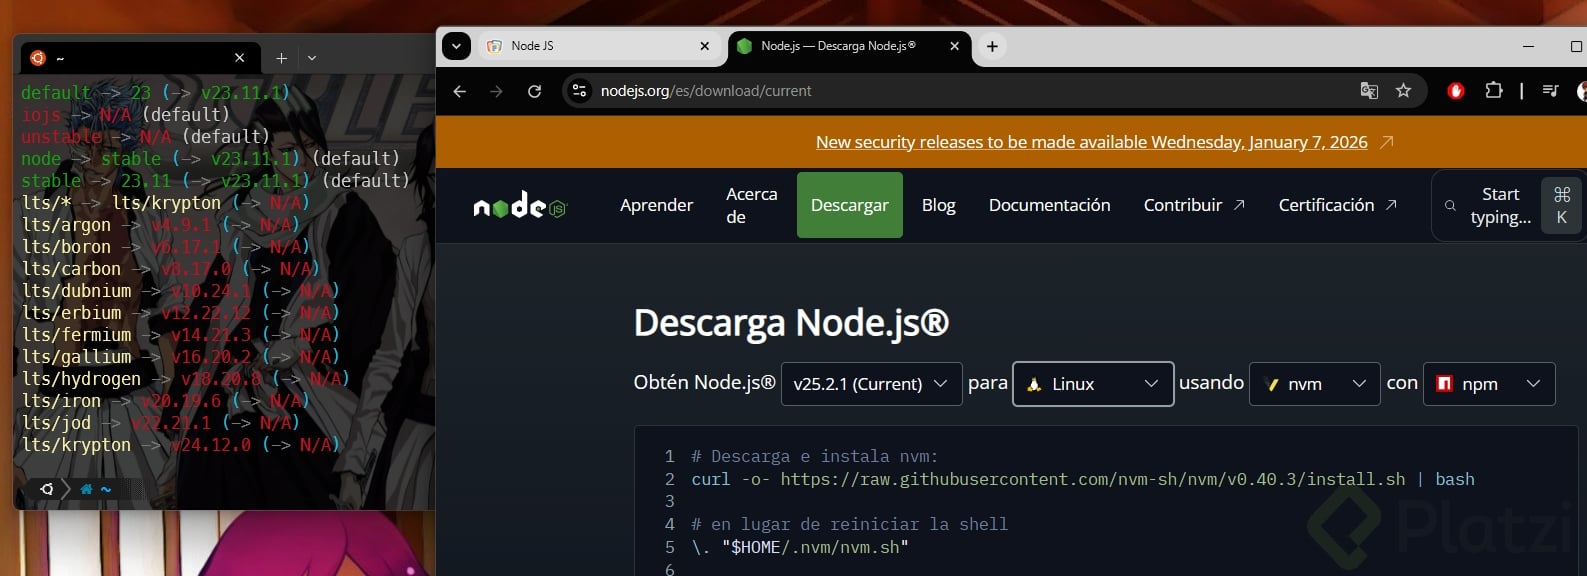This screenshot has width=1587, height=576.
Task: Open the Acerca de nav item
Action: 751,205
